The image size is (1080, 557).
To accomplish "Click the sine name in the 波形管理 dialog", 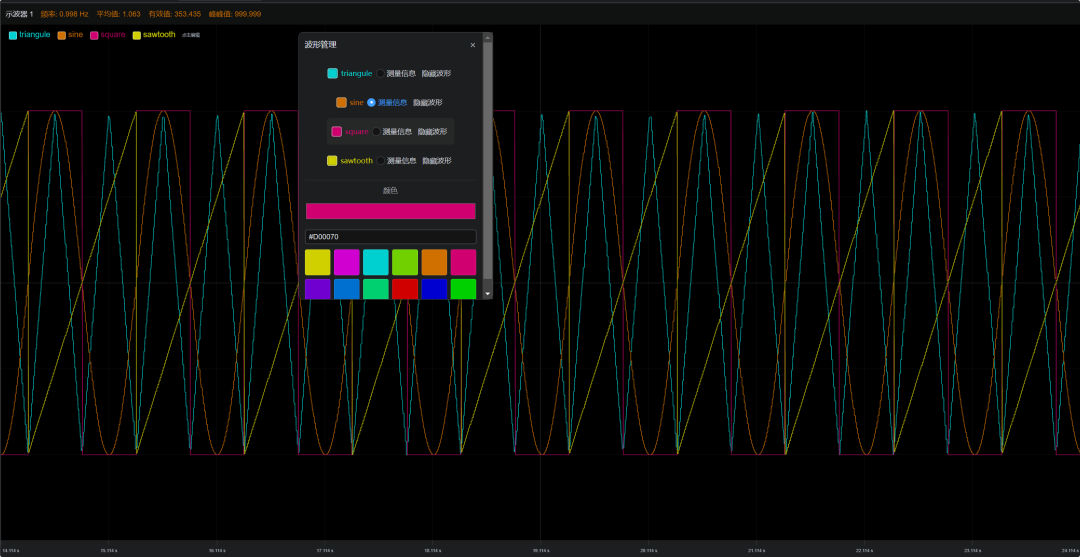I will 356,103.
